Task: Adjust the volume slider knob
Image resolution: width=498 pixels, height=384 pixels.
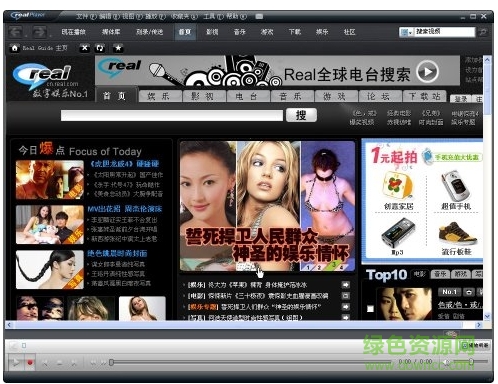Action: [x=471, y=361]
